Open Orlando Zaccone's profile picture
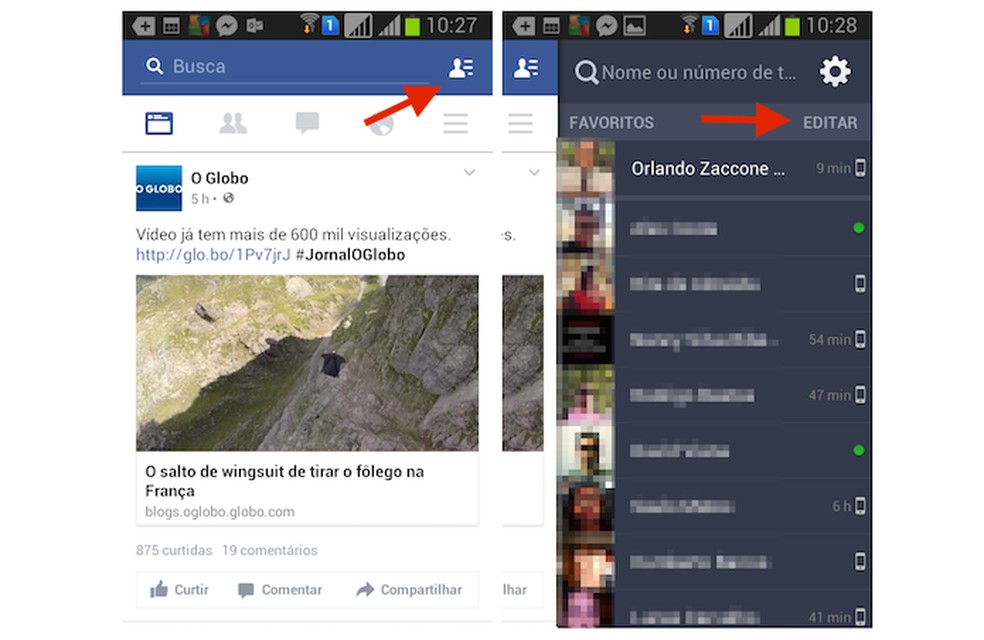The image size is (984, 640). [586, 168]
